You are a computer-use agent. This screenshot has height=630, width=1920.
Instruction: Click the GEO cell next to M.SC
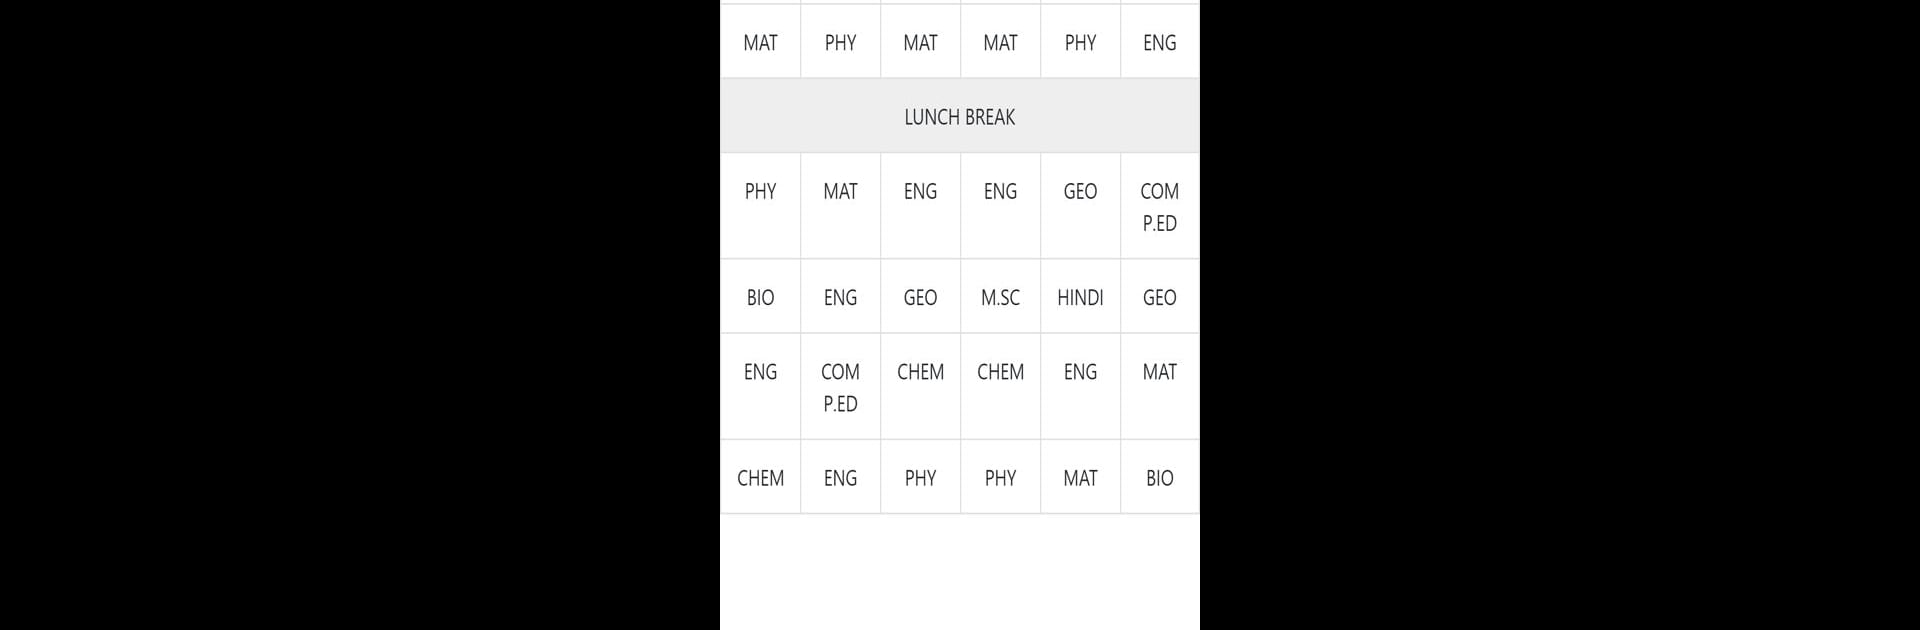tap(920, 297)
